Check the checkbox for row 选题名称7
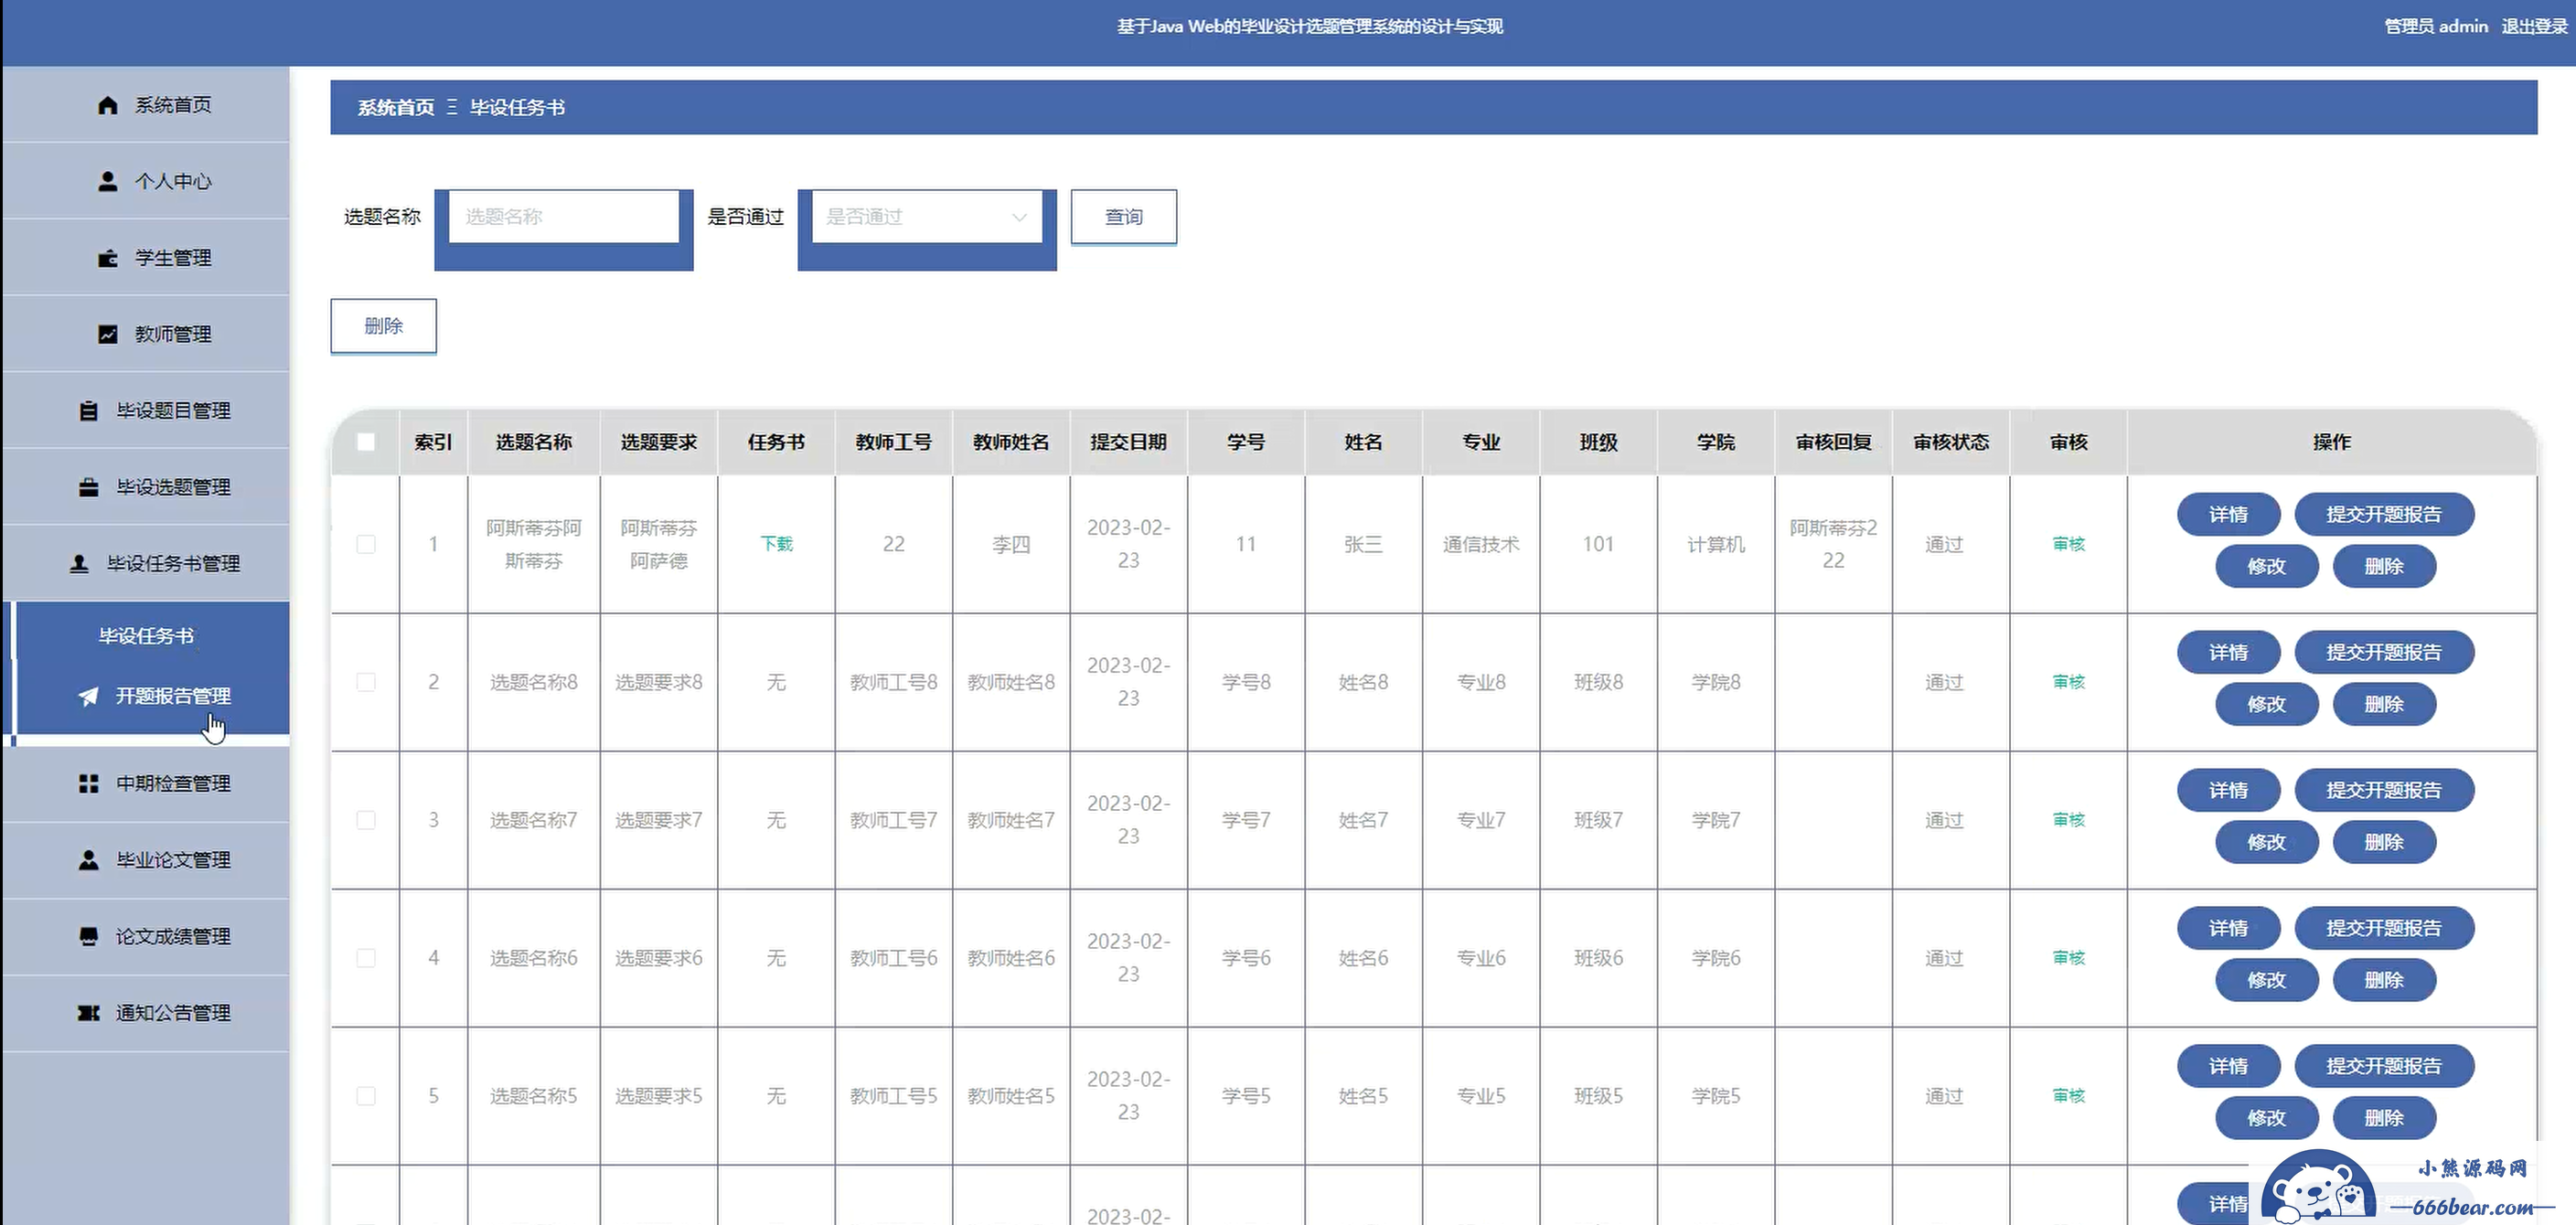Image resolution: width=2576 pixels, height=1225 pixels. point(366,820)
